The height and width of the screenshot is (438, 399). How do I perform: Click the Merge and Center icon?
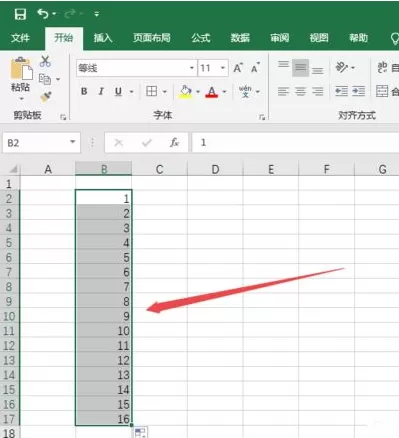tap(382, 91)
